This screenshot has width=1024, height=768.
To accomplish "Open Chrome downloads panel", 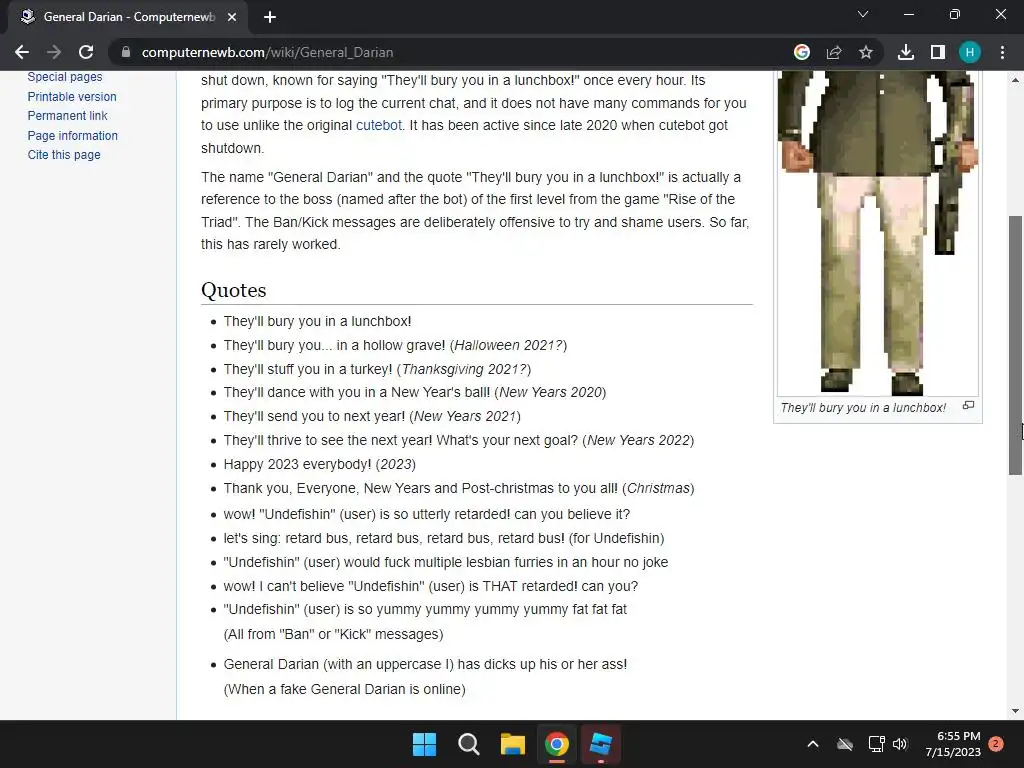I will (x=906, y=52).
